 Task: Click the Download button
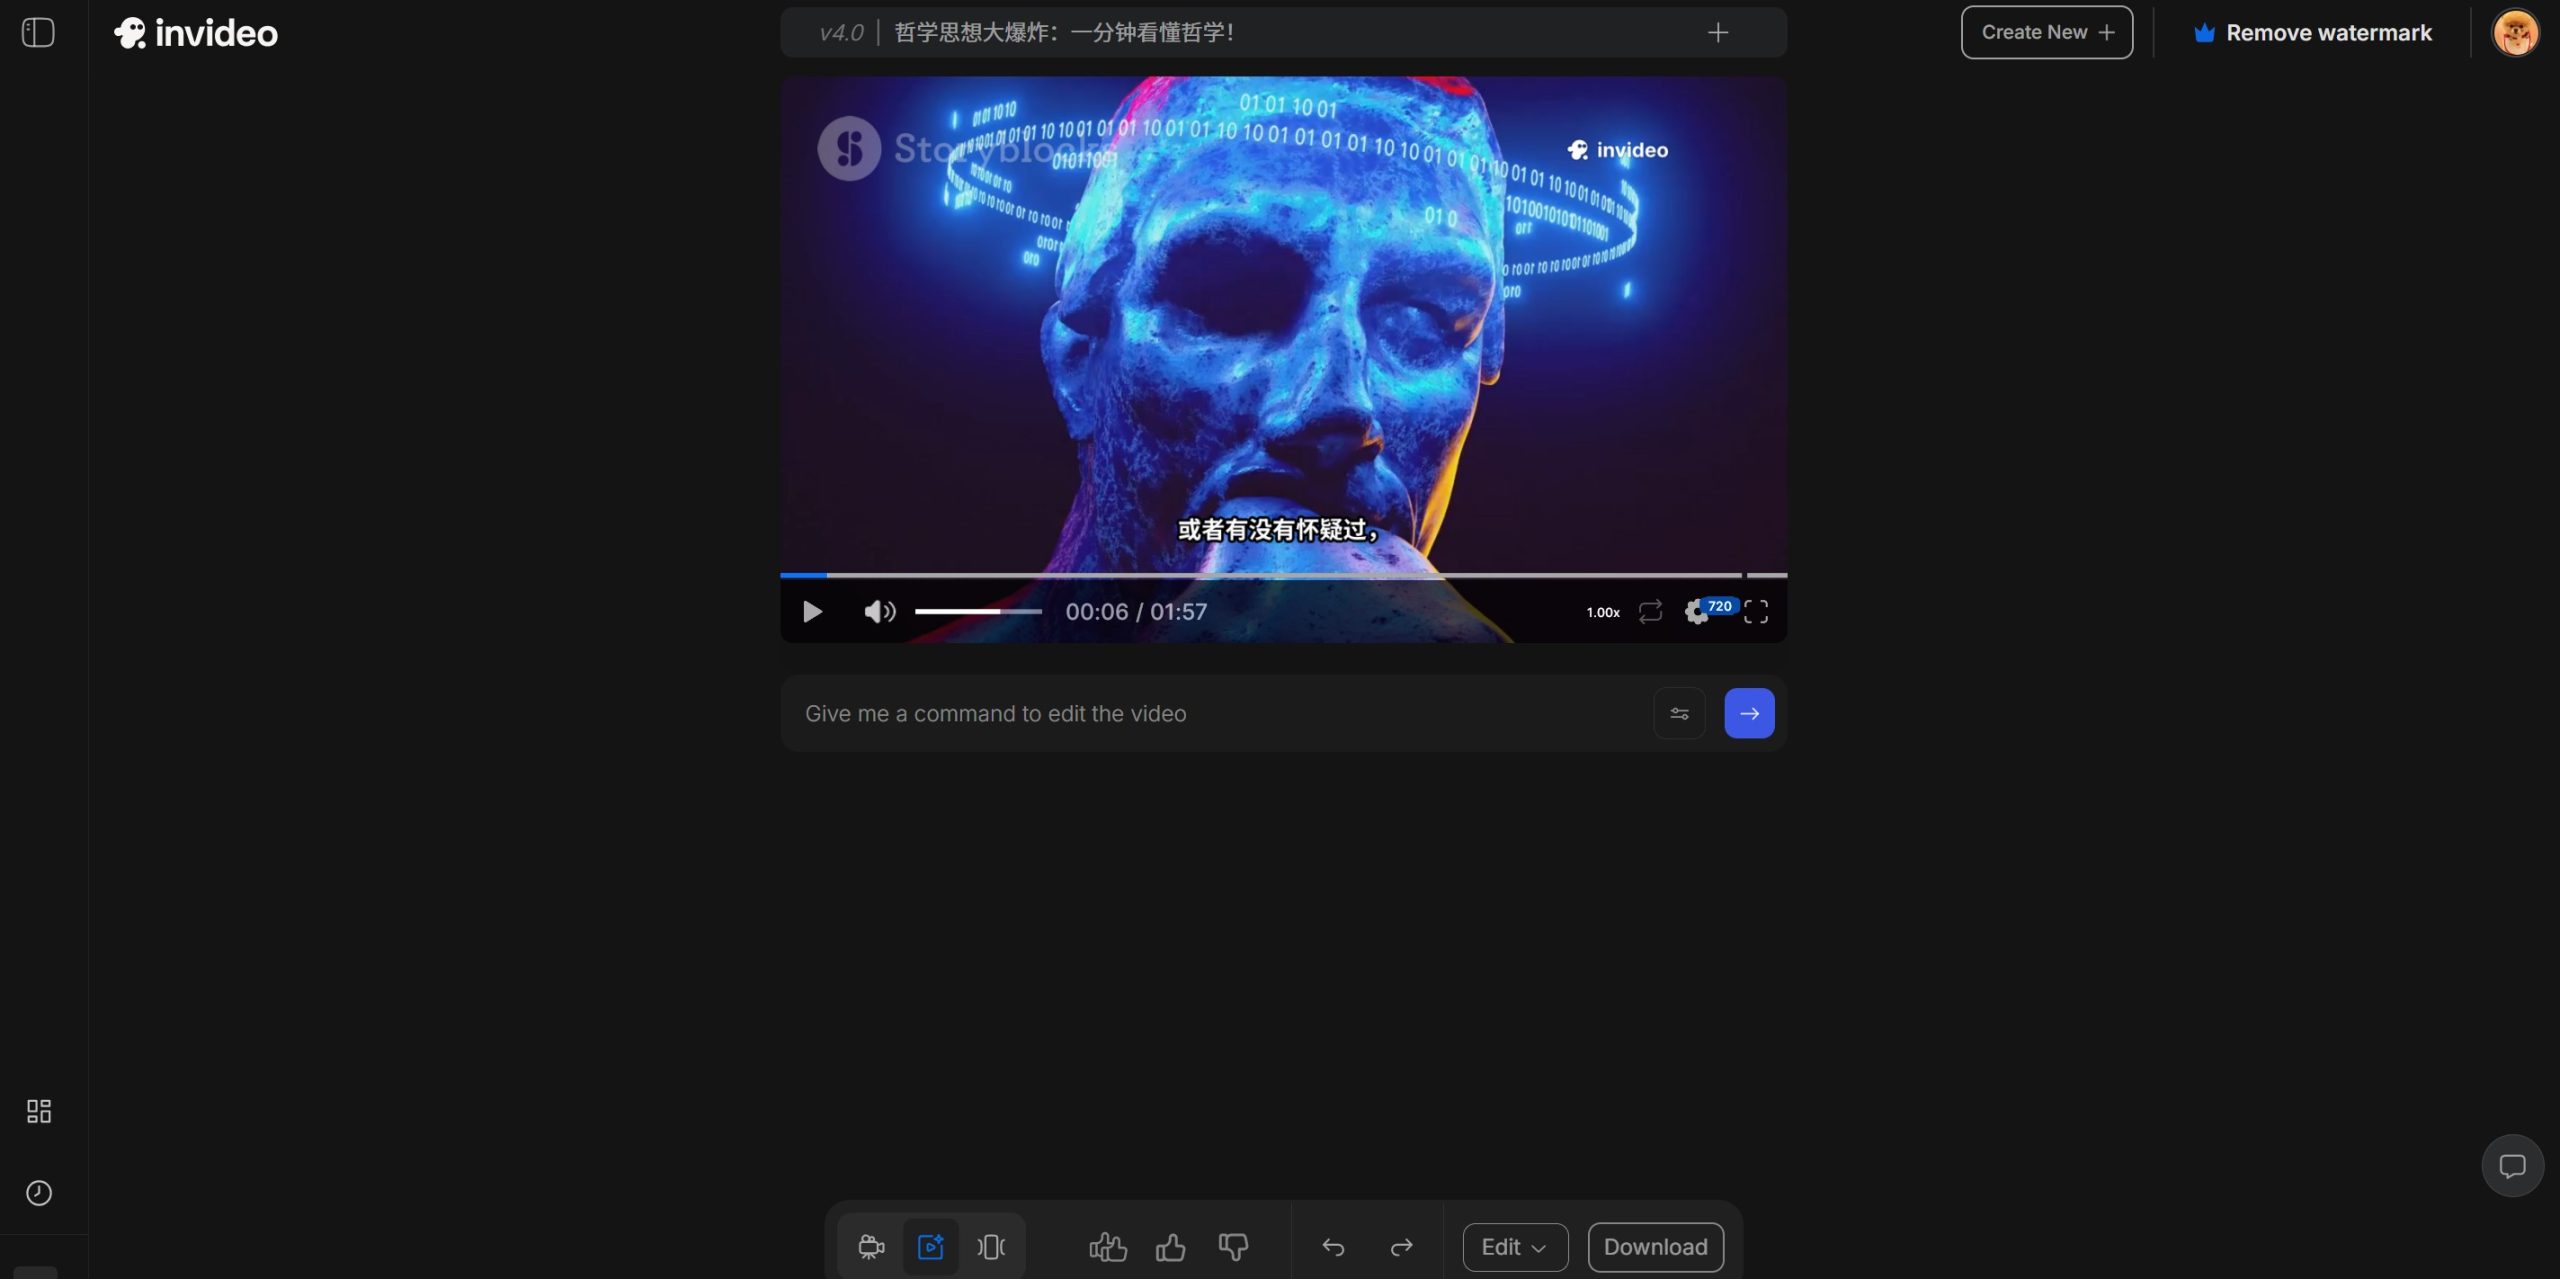[1655, 1246]
